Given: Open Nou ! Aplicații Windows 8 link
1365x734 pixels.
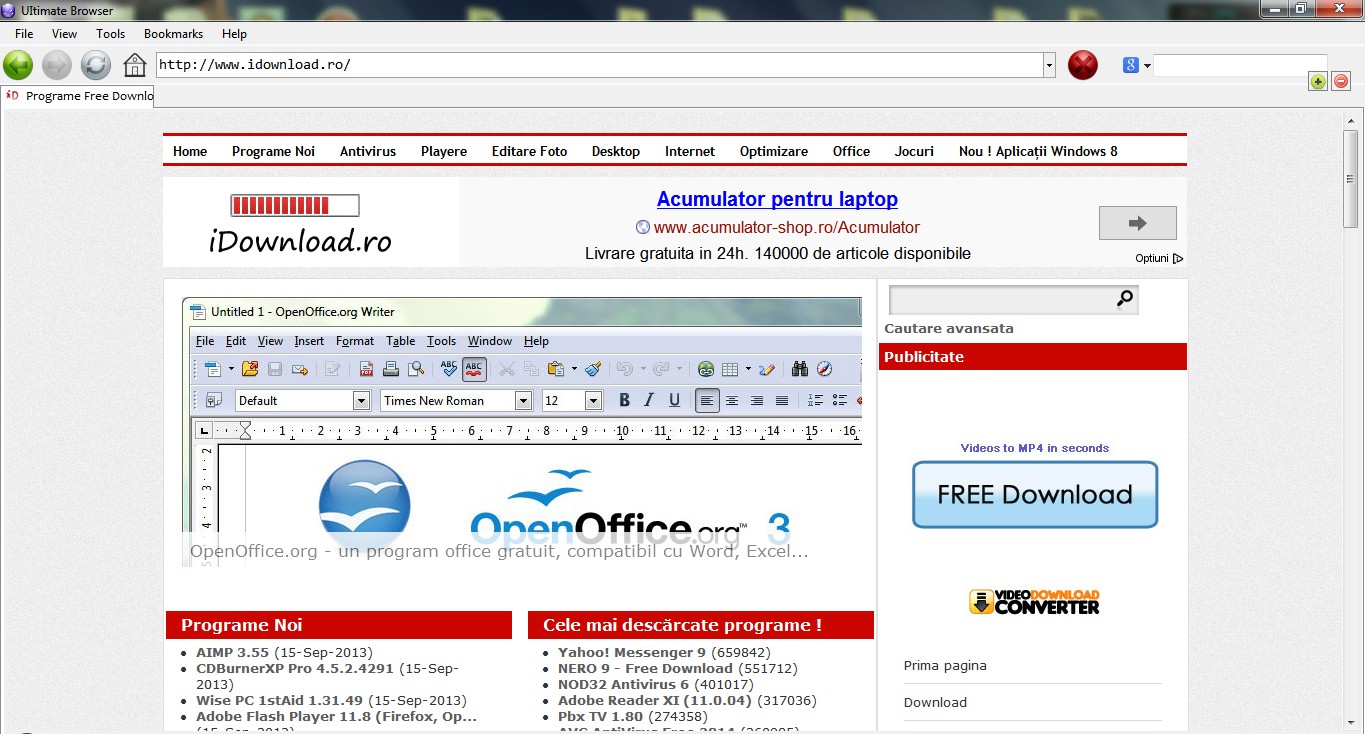Looking at the screenshot, I should [1038, 151].
